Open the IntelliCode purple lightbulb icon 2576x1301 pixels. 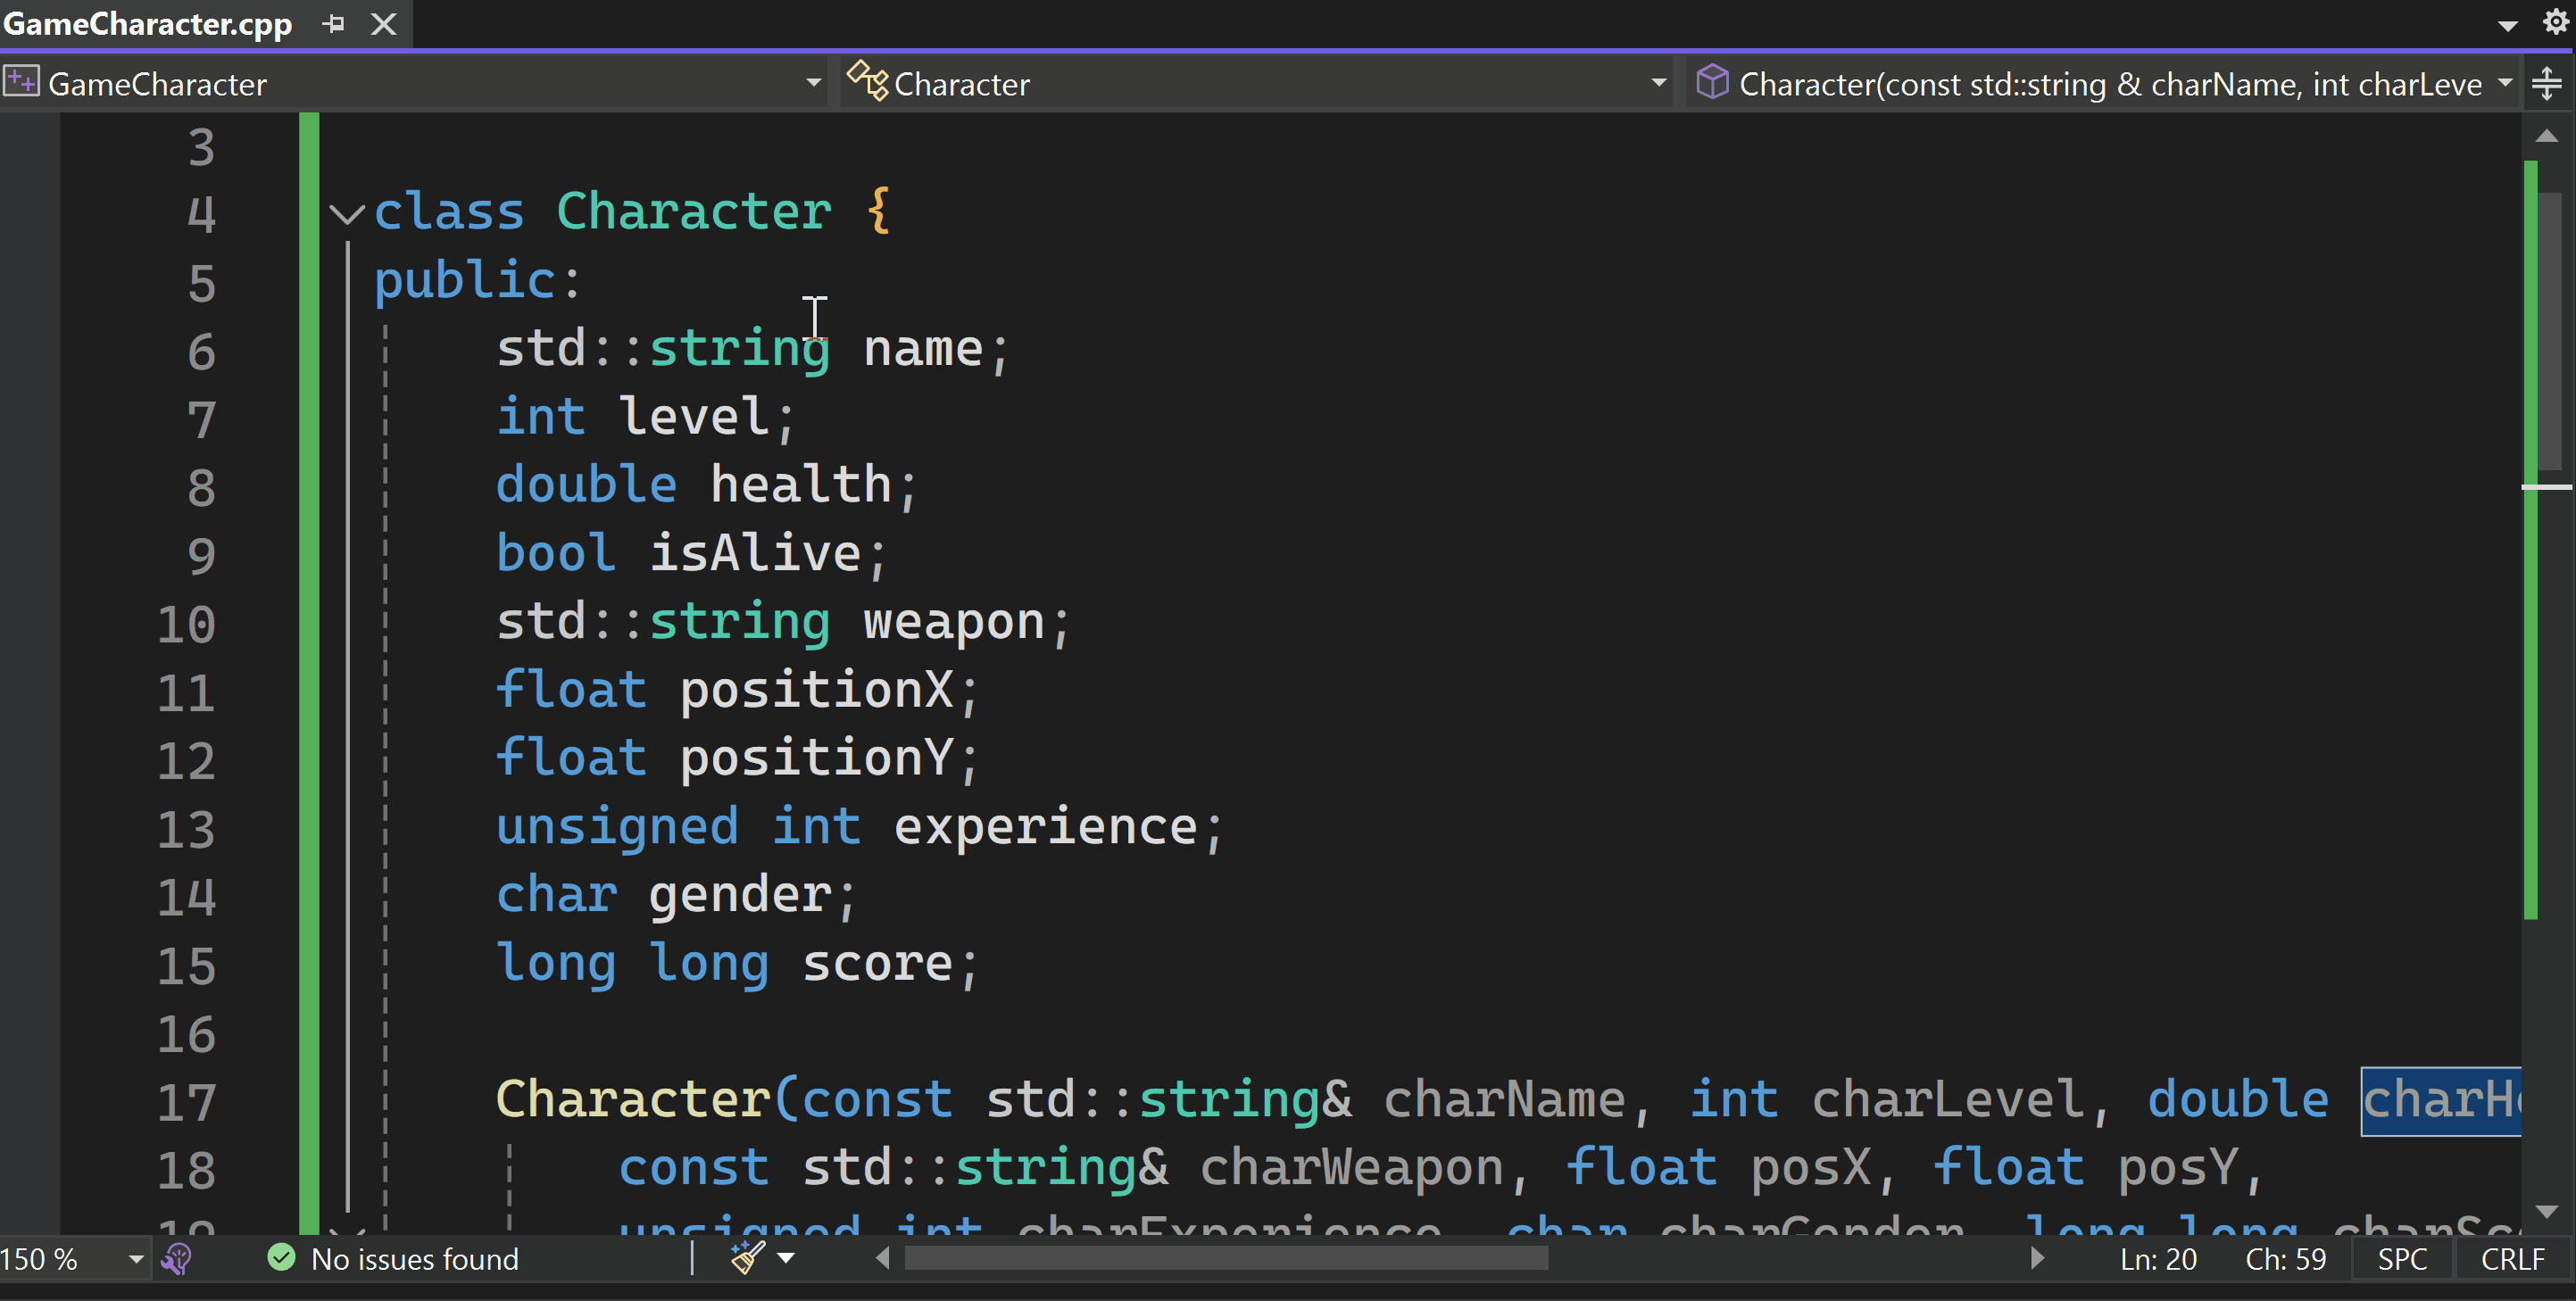[177, 1258]
